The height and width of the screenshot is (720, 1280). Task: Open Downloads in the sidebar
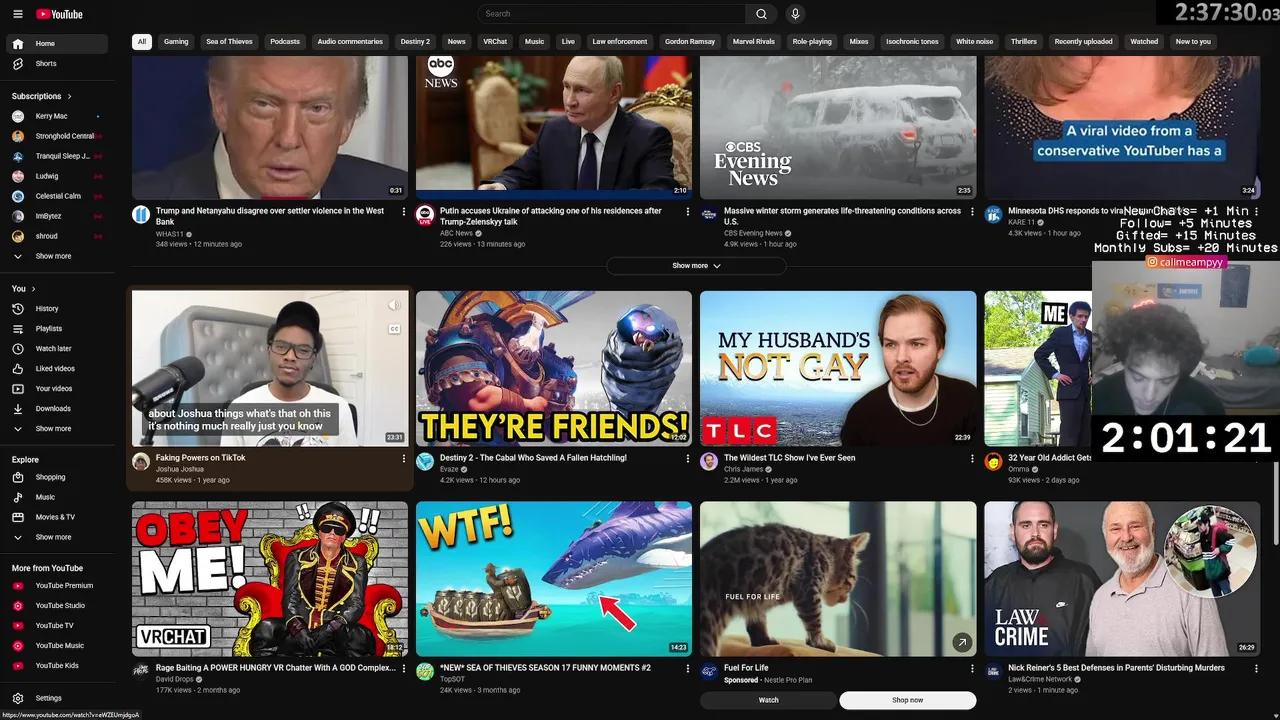[58, 409]
